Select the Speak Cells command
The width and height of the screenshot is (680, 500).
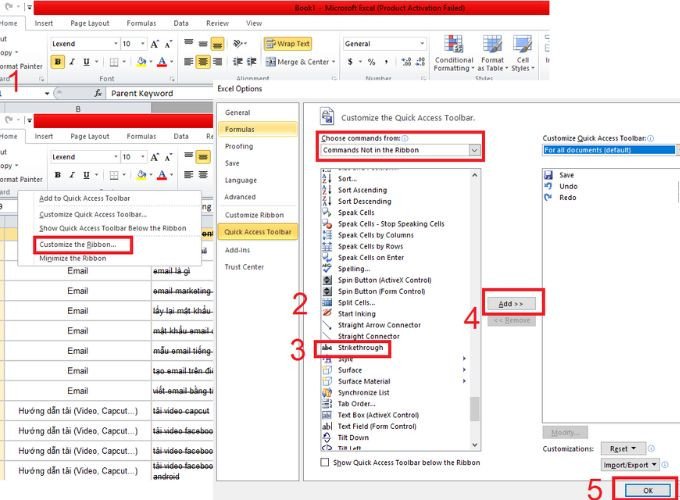pos(356,212)
